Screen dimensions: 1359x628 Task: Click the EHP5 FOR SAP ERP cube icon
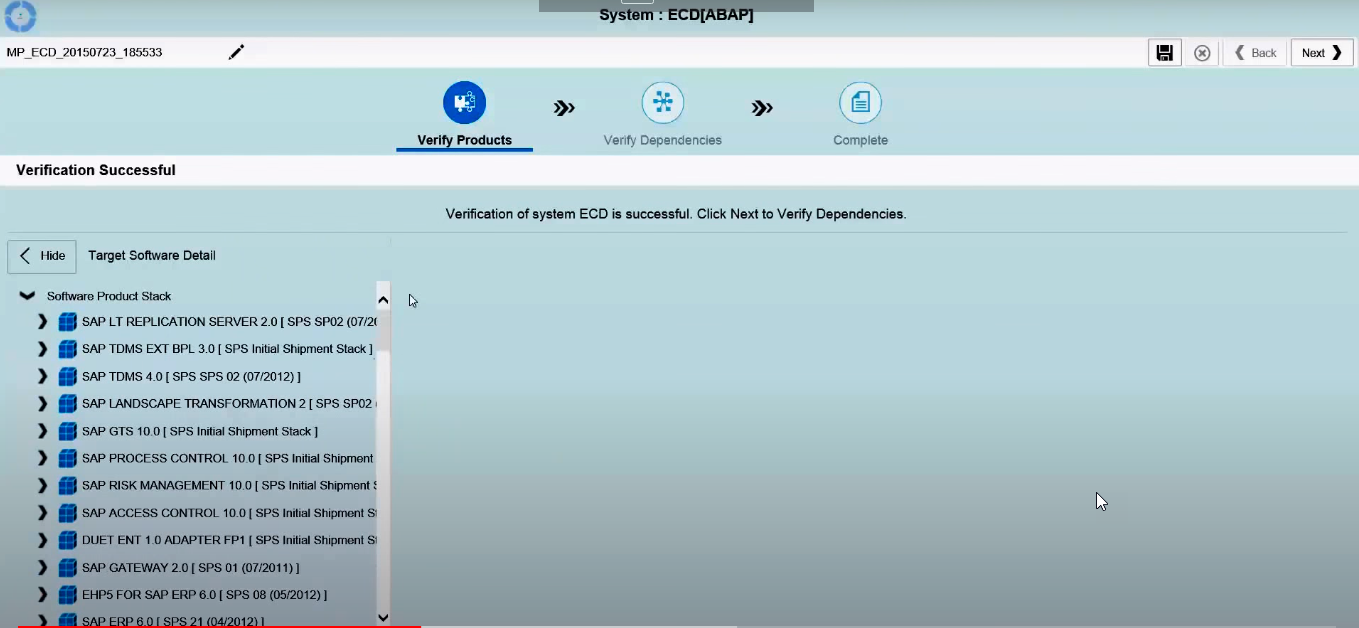click(67, 595)
